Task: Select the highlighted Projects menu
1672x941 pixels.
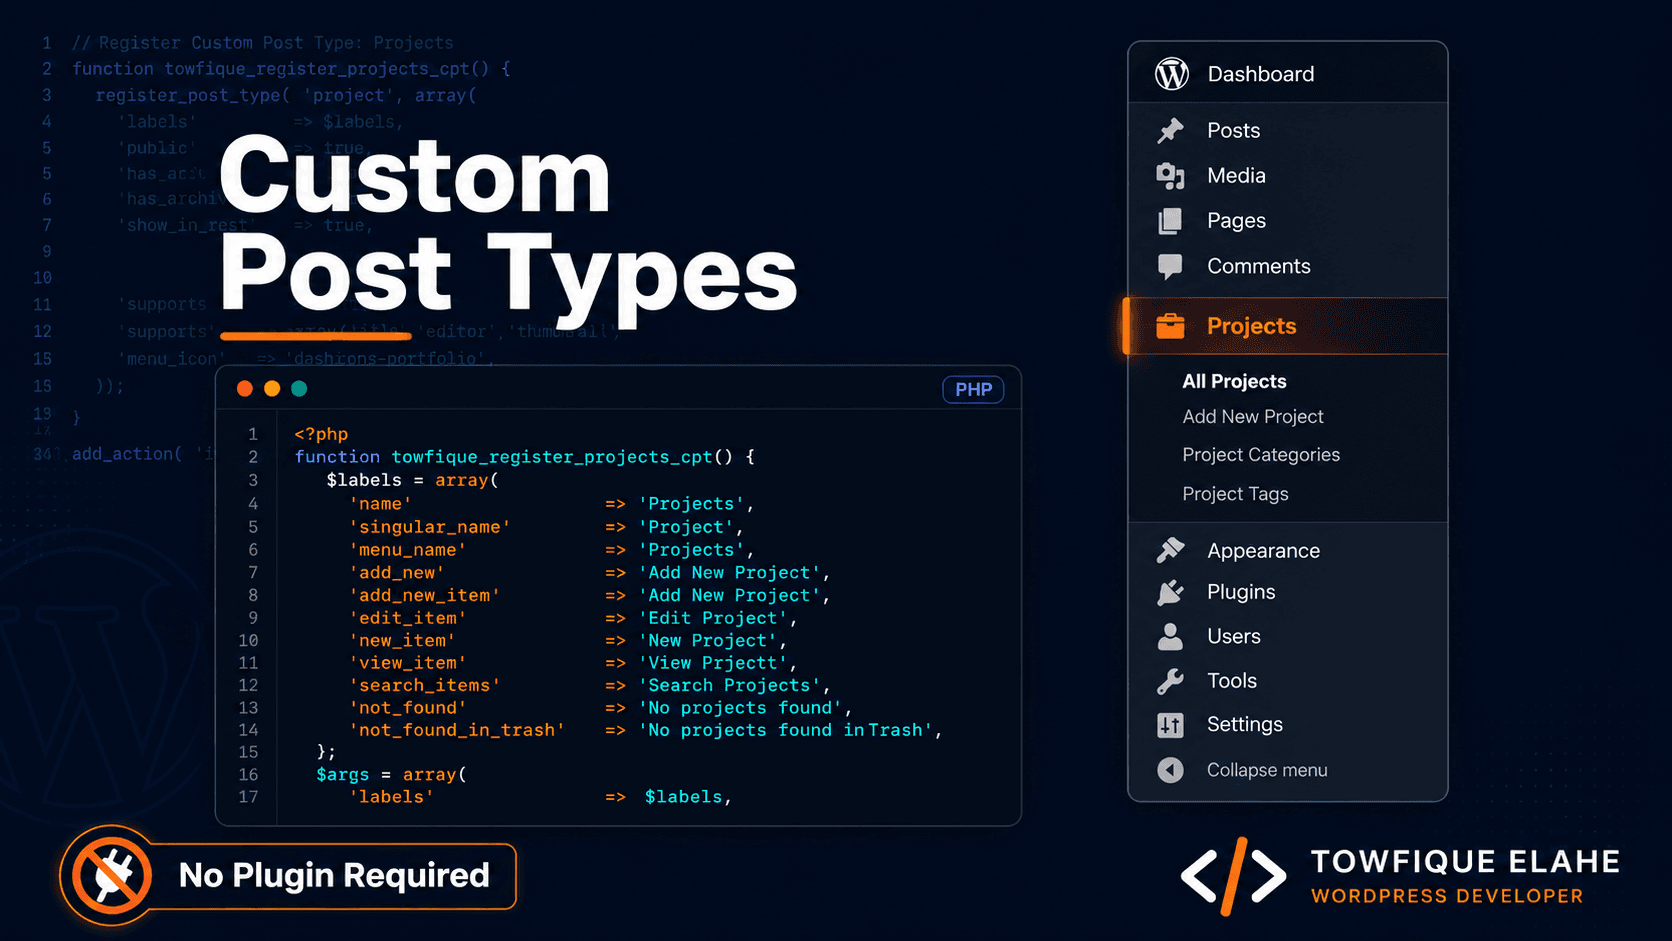Action: click(x=1286, y=326)
